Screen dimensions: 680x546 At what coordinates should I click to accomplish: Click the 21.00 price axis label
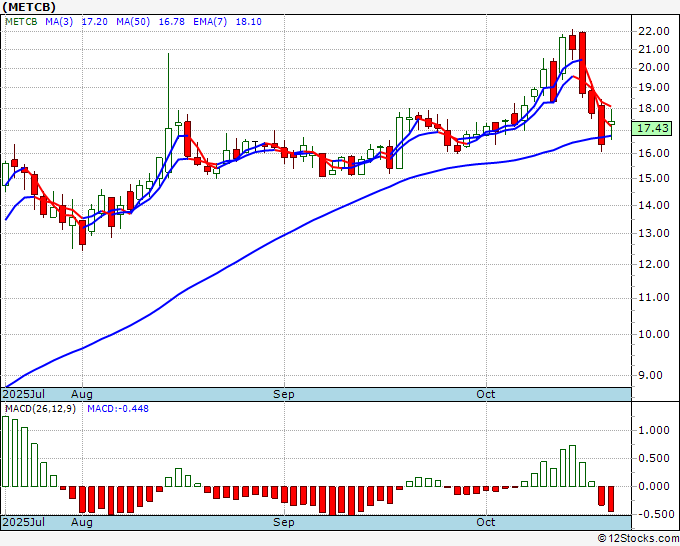(654, 49)
